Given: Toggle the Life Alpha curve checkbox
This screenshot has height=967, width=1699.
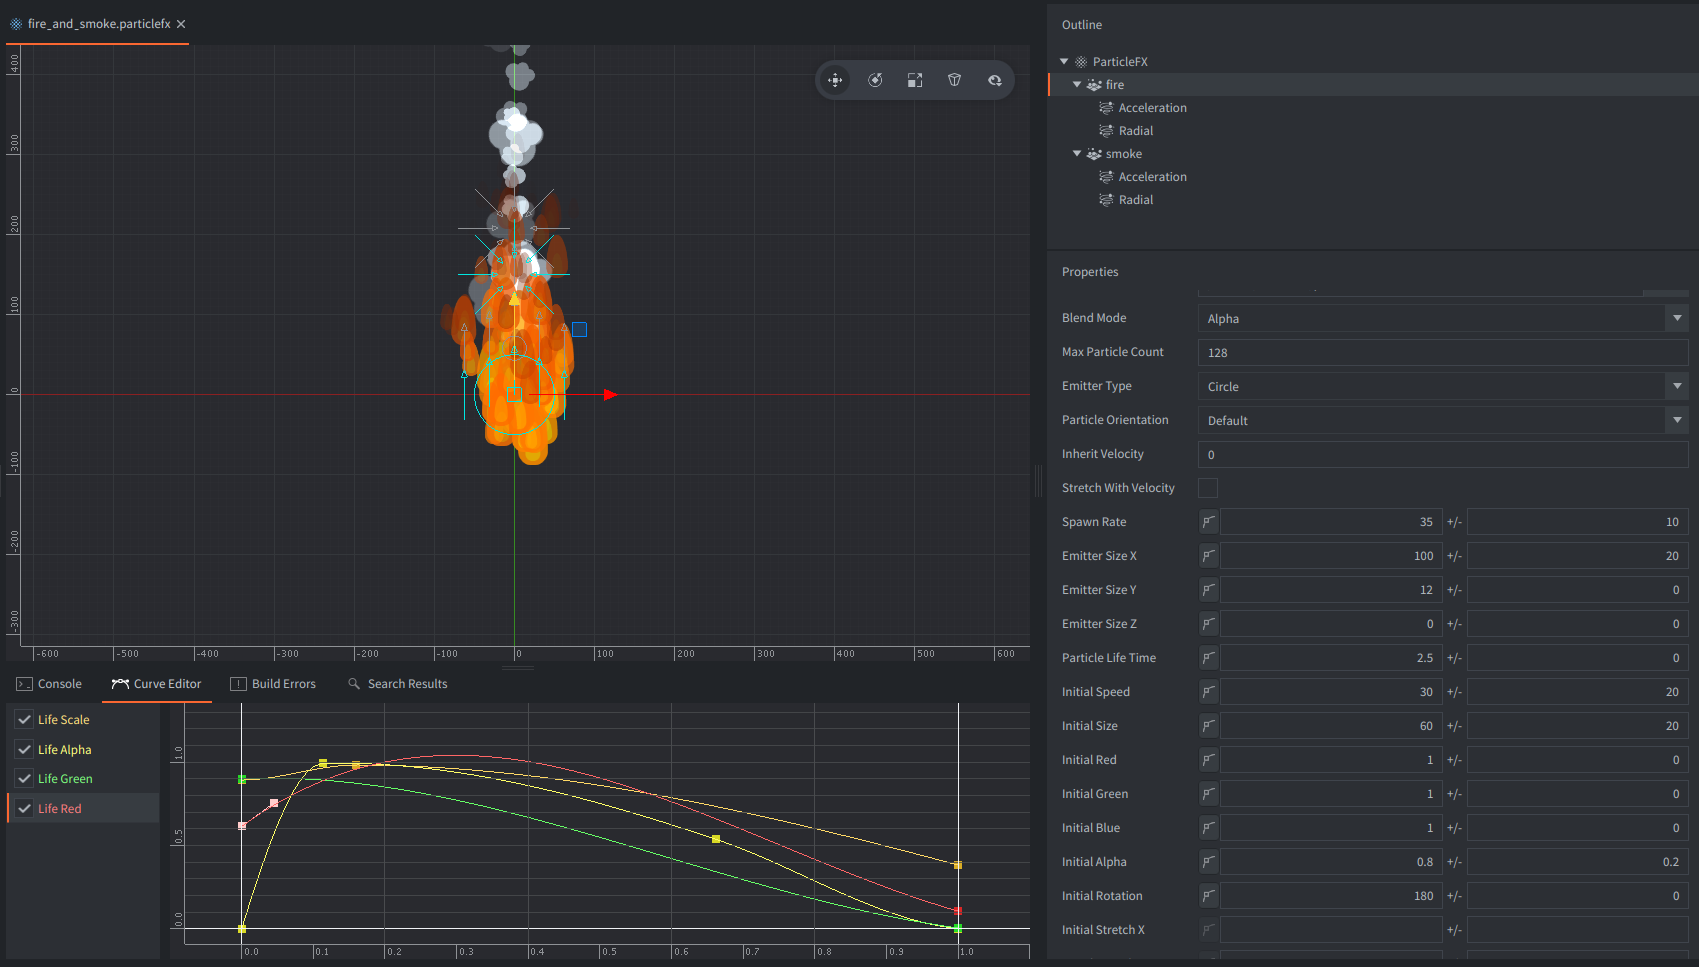Looking at the screenshot, I should 24,750.
